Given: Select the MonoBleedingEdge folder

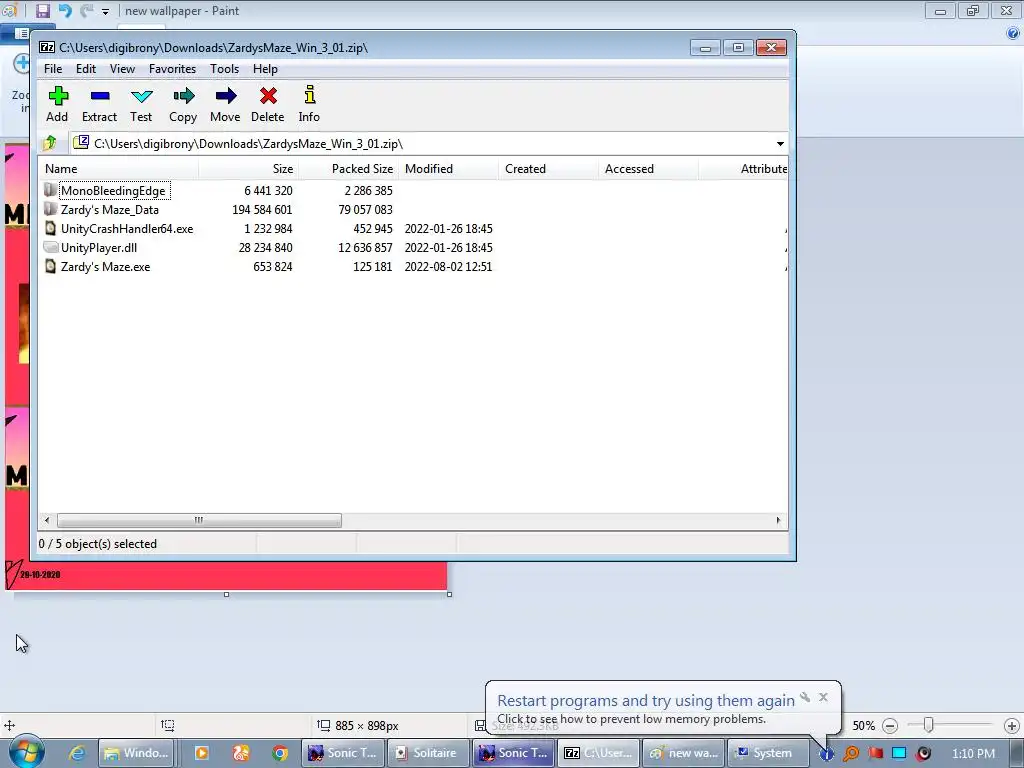Looking at the screenshot, I should tap(113, 191).
